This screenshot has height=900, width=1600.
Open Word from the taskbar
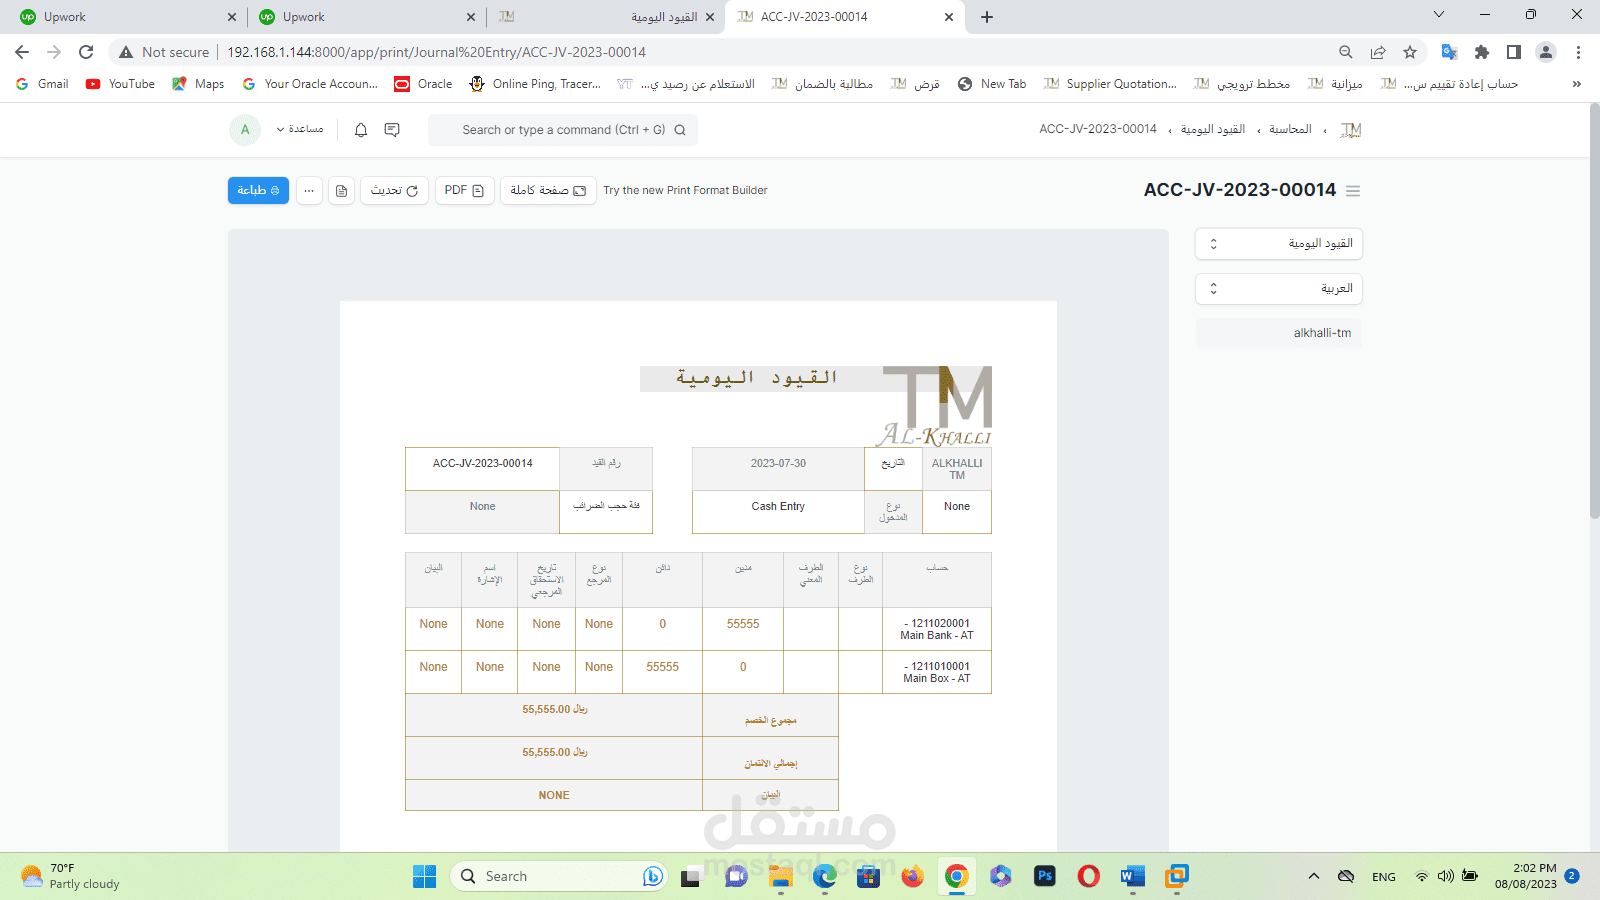[x=1132, y=876]
